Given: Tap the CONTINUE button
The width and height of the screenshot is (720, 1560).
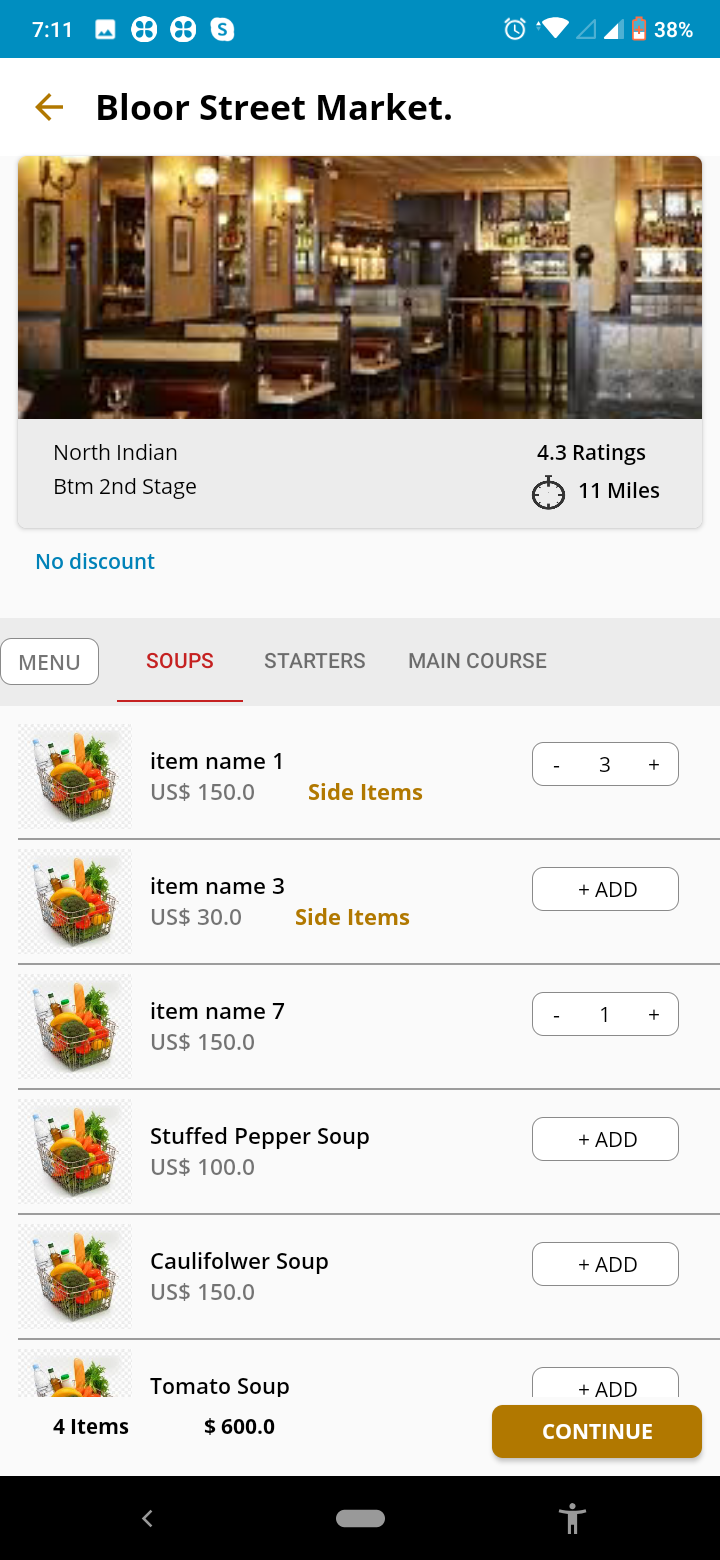Looking at the screenshot, I should 597,1431.
